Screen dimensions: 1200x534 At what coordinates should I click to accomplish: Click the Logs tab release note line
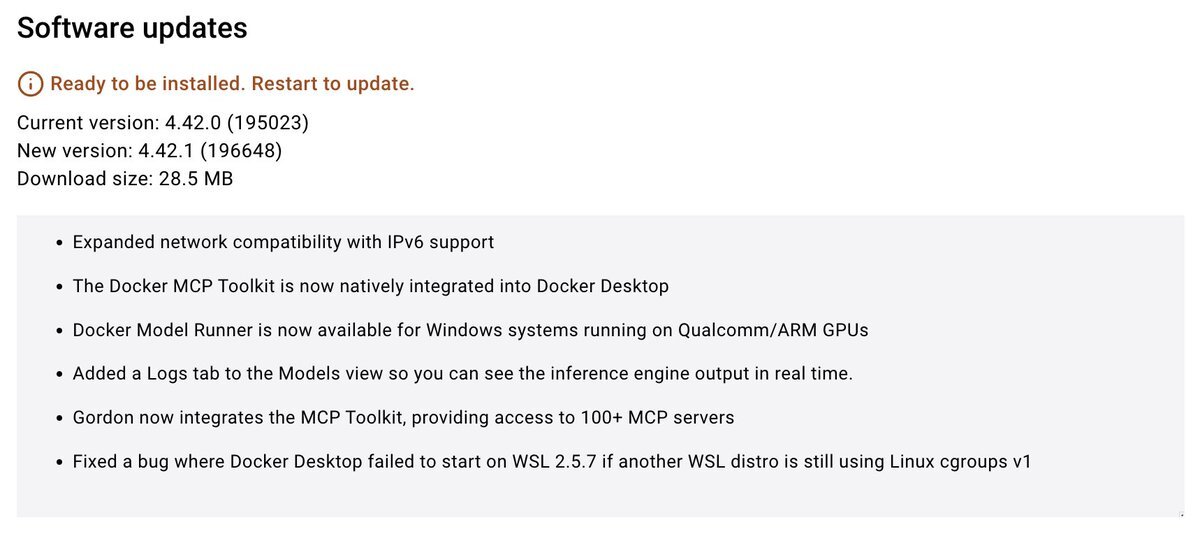[462, 373]
